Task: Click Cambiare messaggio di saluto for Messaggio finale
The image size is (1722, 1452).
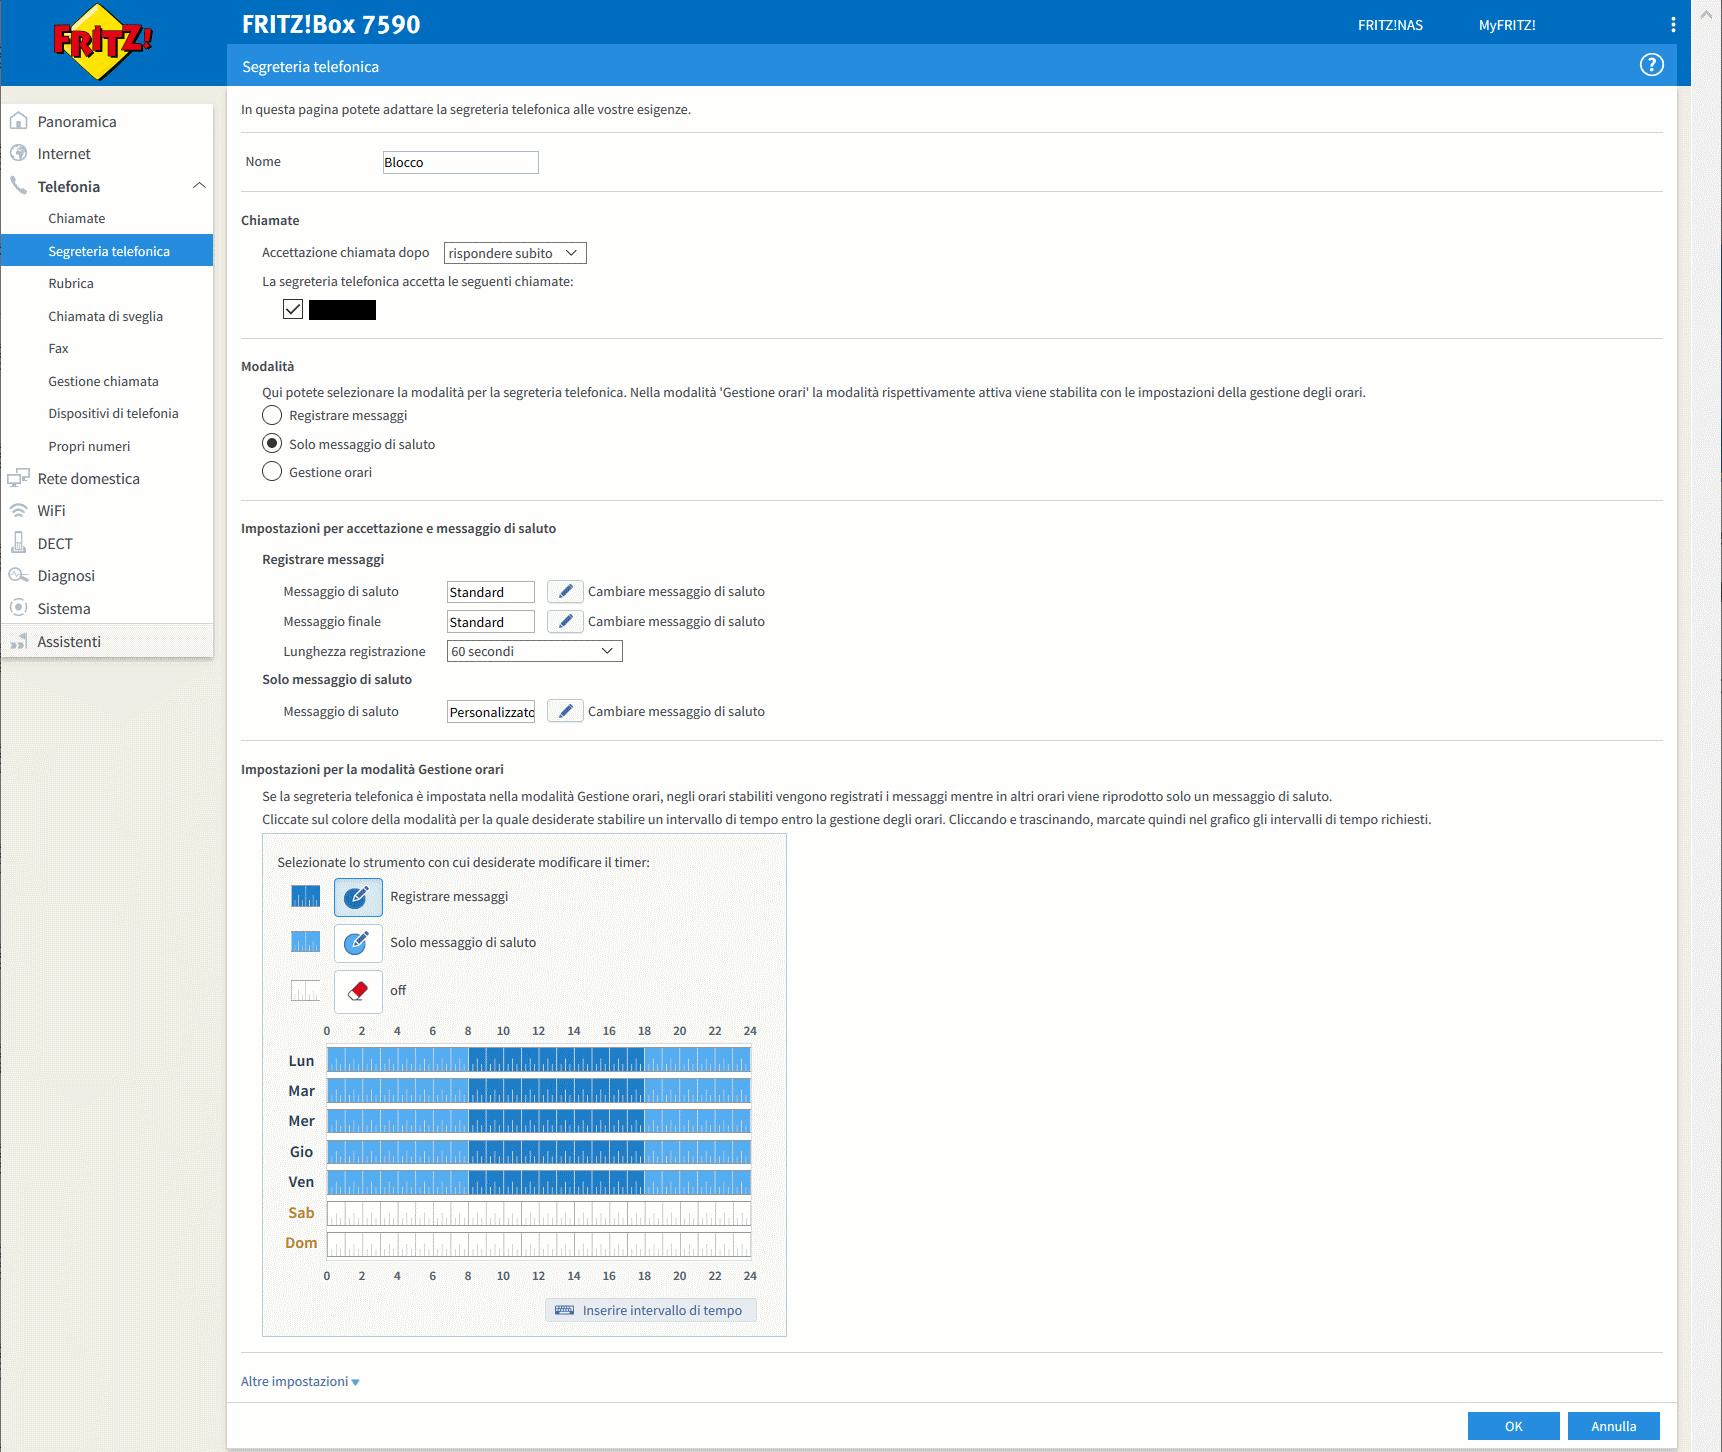Action: point(676,621)
